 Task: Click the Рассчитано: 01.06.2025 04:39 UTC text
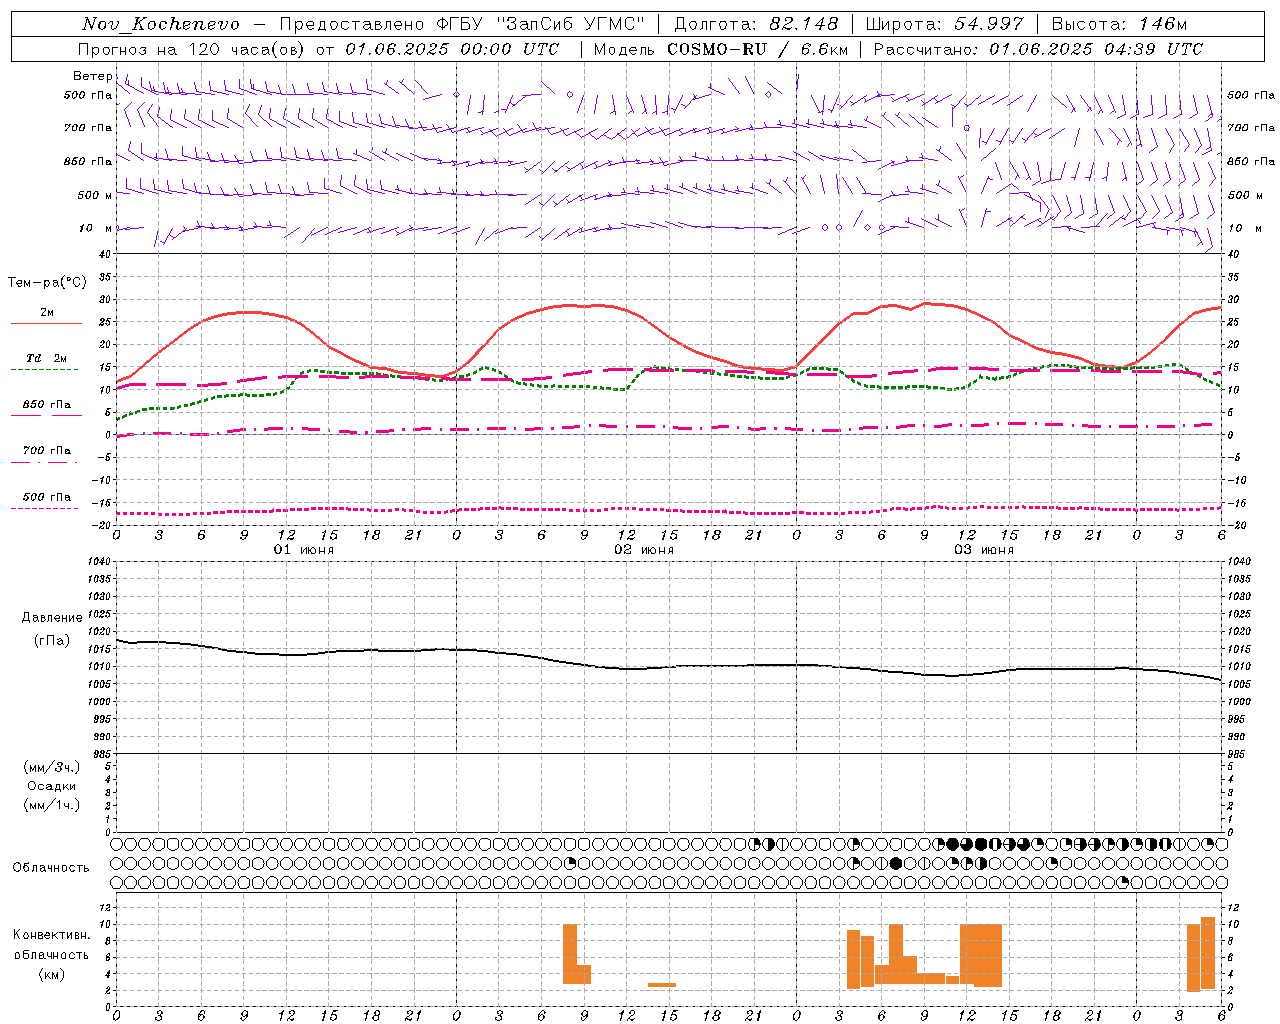click(1038, 49)
